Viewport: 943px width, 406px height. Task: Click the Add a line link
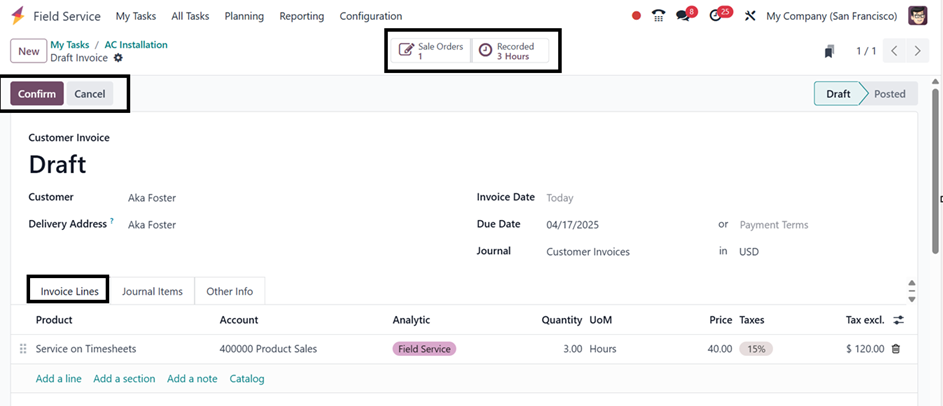[x=58, y=379]
